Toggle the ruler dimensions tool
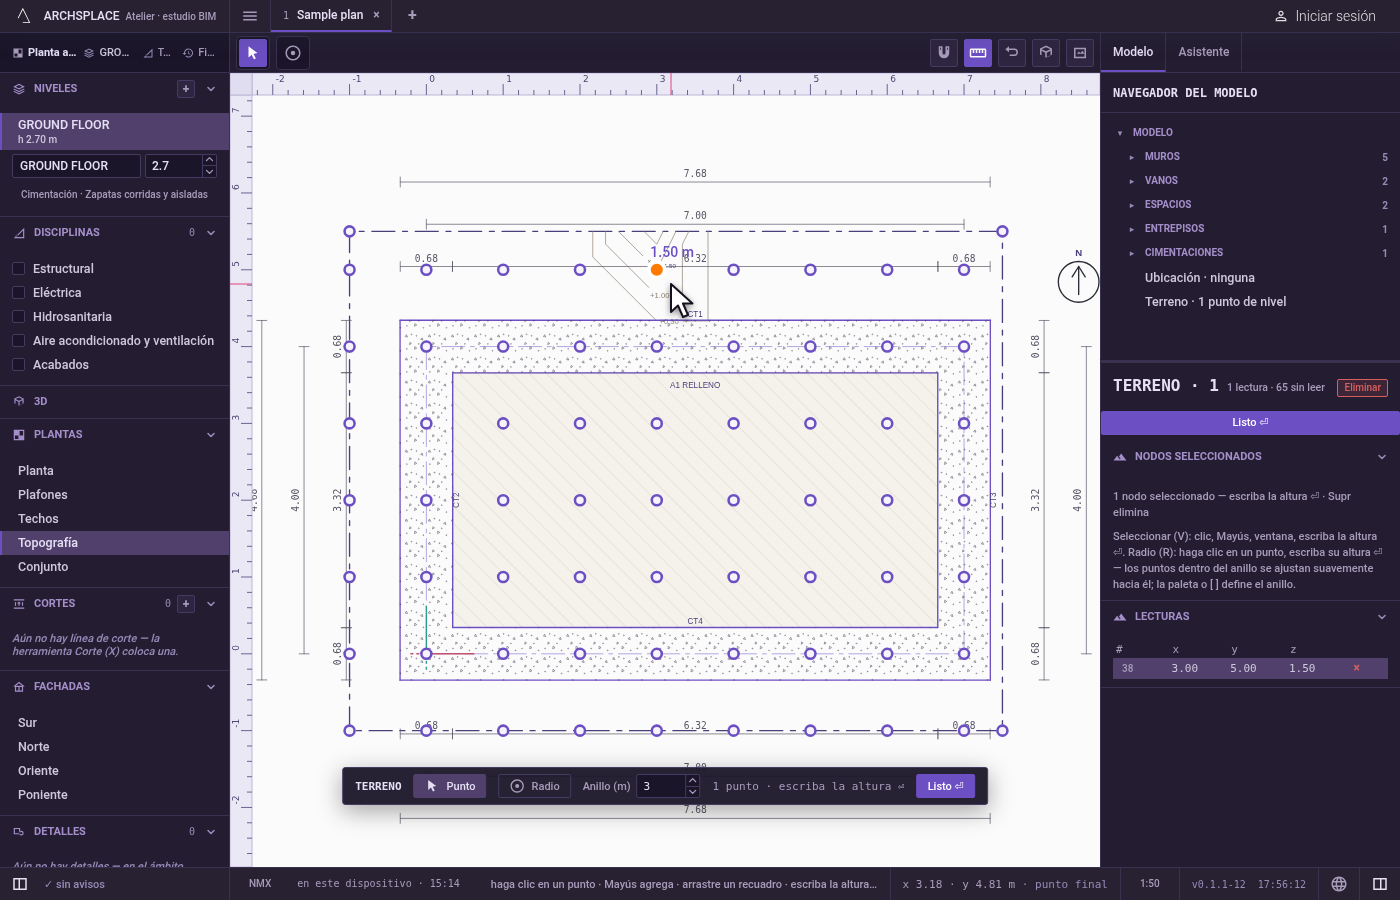1400x900 pixels. coord(978,53)
